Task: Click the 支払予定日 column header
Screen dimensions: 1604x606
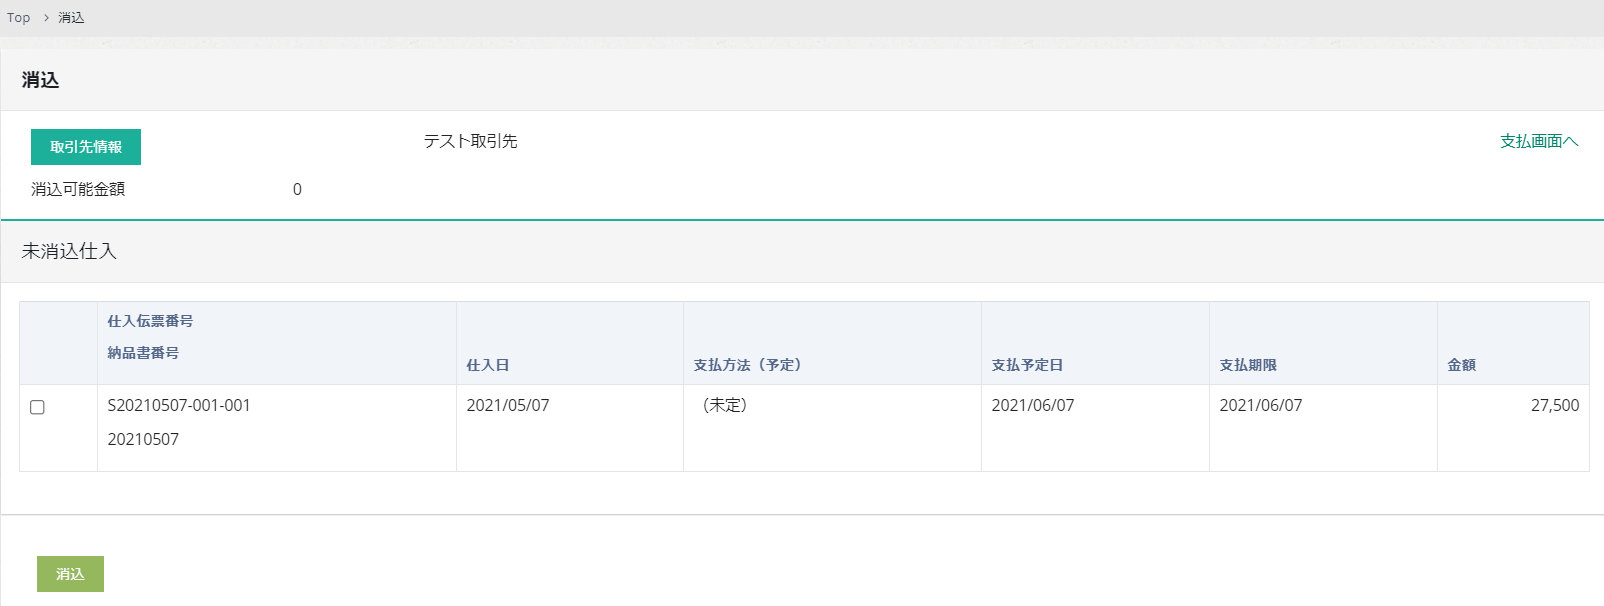Action: tap(1027, 365)
